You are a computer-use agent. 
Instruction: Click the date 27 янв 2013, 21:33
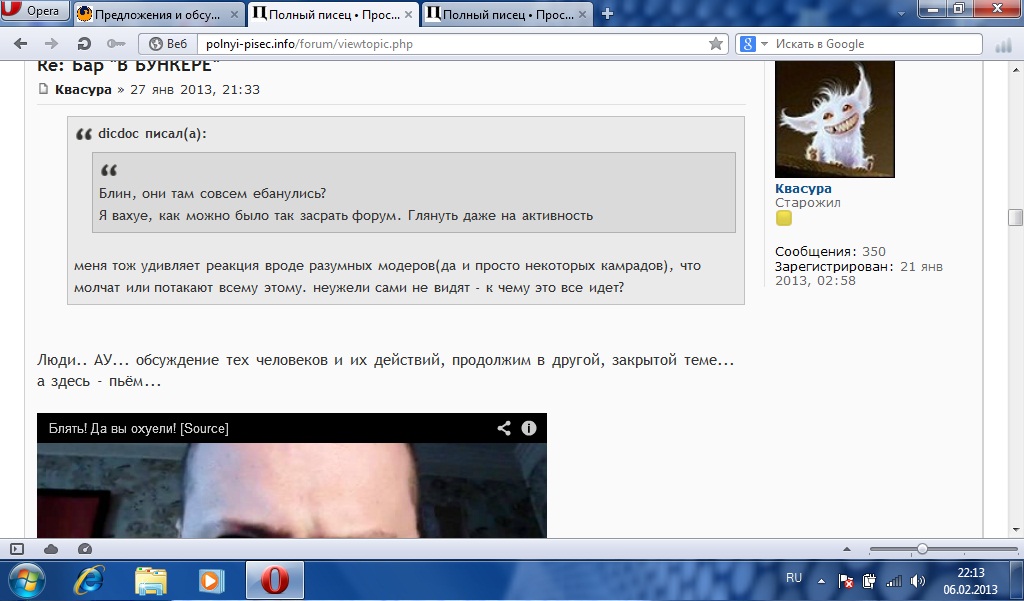click(x=195, y=89)
